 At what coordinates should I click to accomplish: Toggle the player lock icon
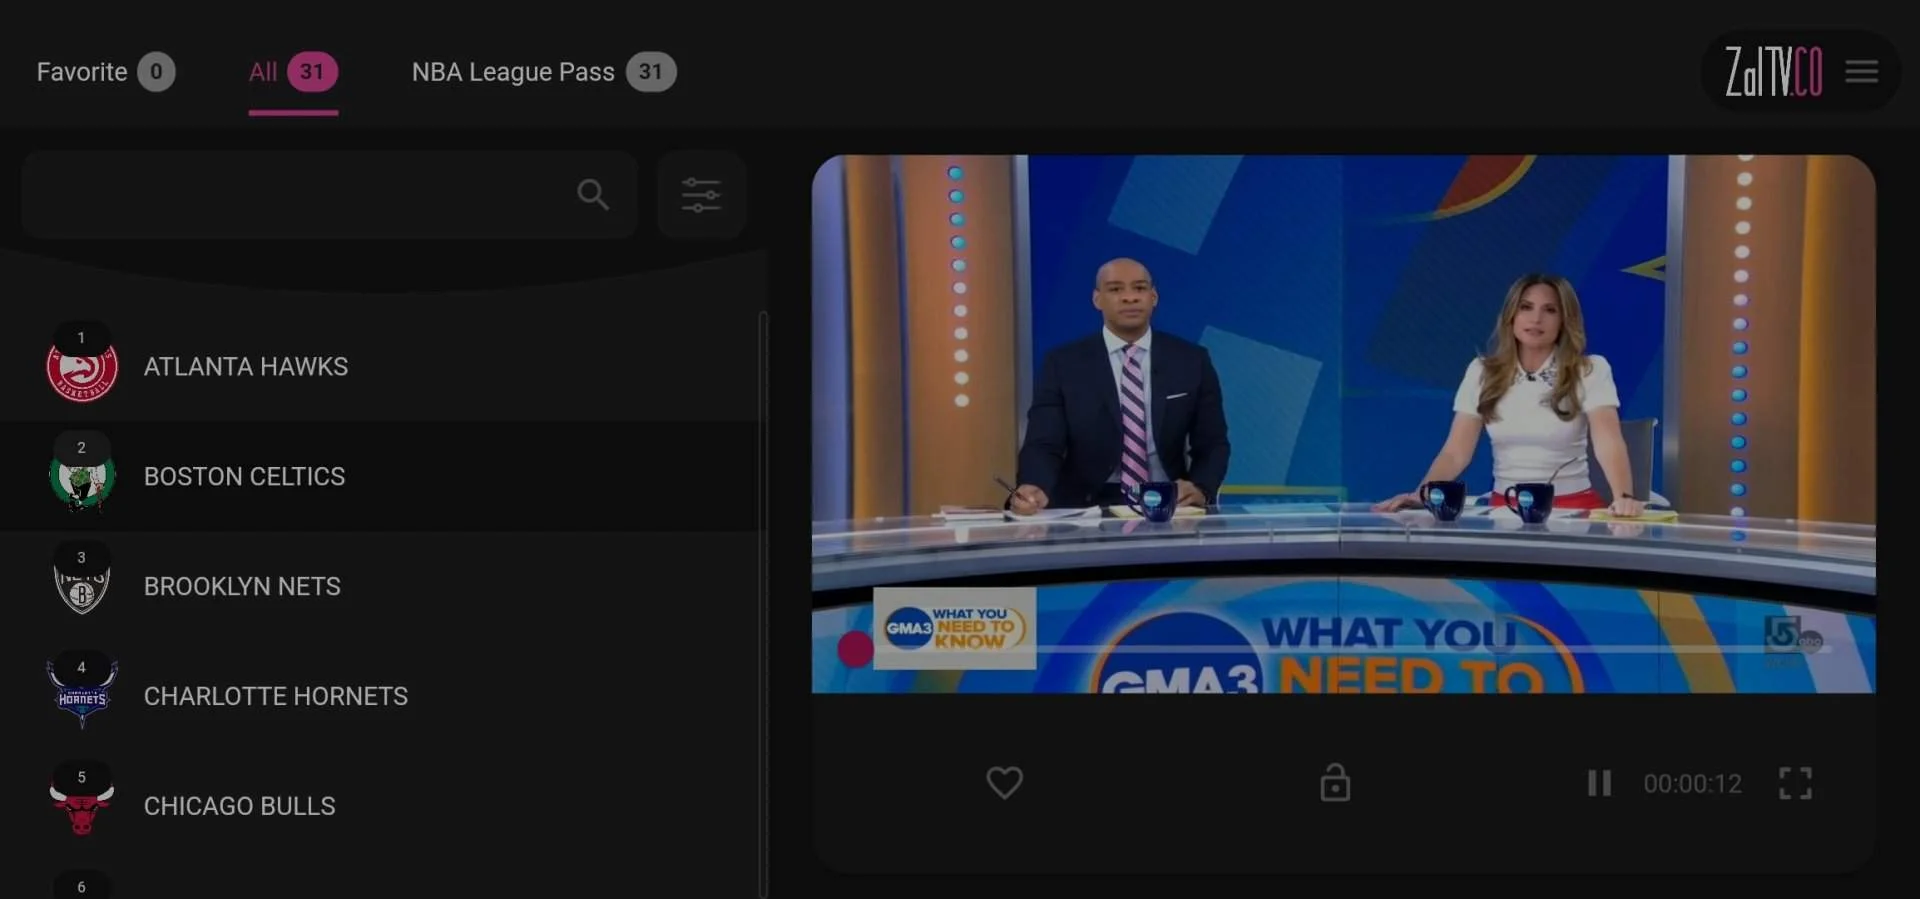pyautogui.click(x=1335, y=783)
